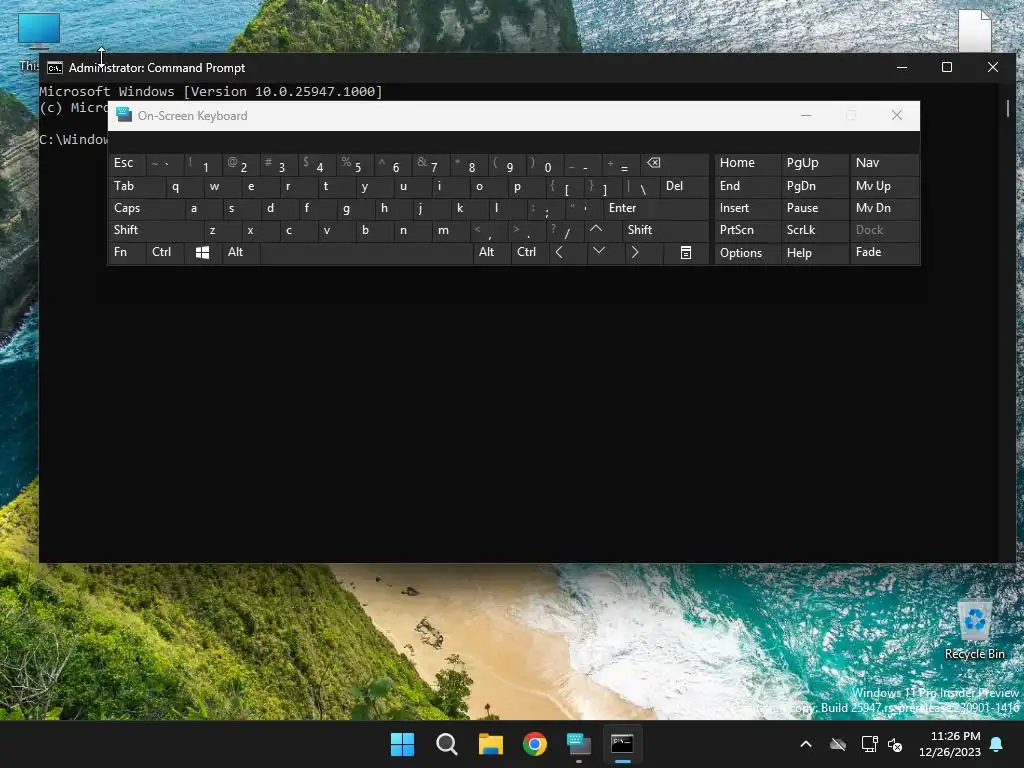Screen dimensions: 1024x768
Task: Open the network status tray icon
Action: pyautogui.click(x=869, y=744)
